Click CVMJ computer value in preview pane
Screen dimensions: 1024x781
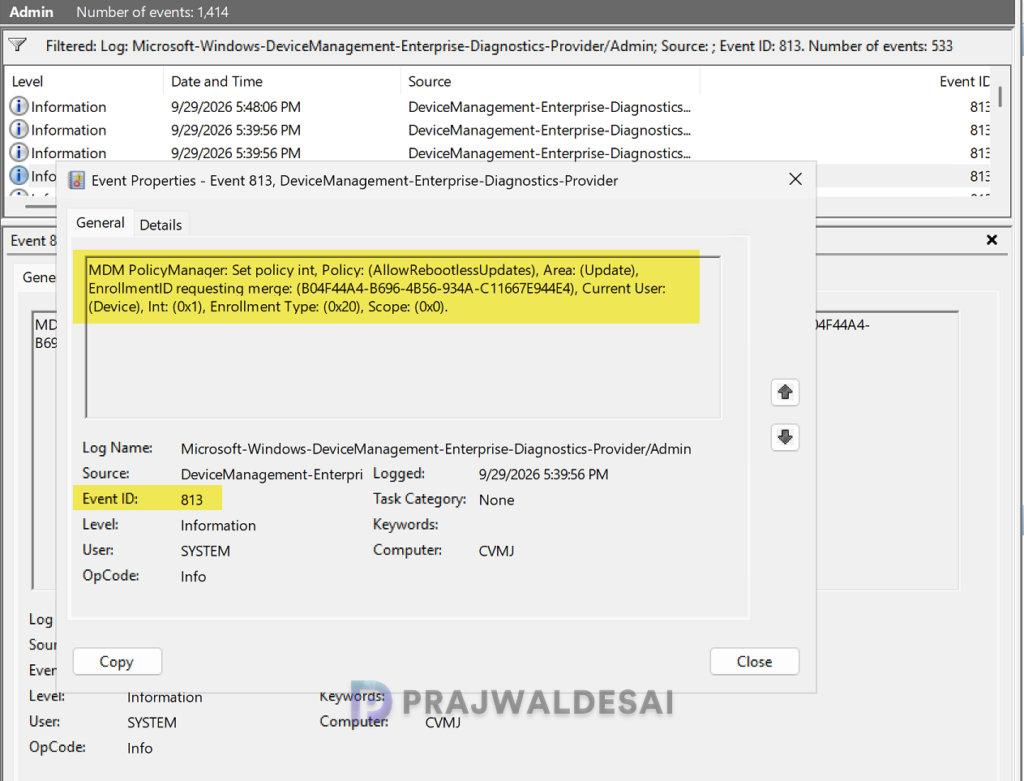[443, 722]
